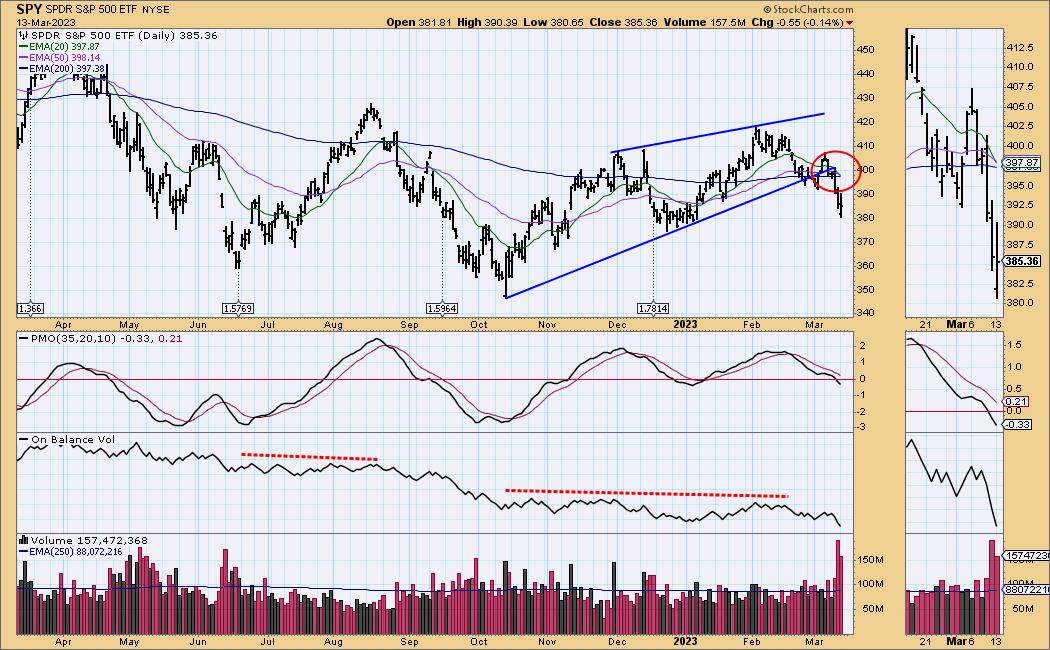Image resolution: width=1050 pixels, height=650 pixels.
Task: Click the 1.5769 cycle label
Action: point(238,309)
